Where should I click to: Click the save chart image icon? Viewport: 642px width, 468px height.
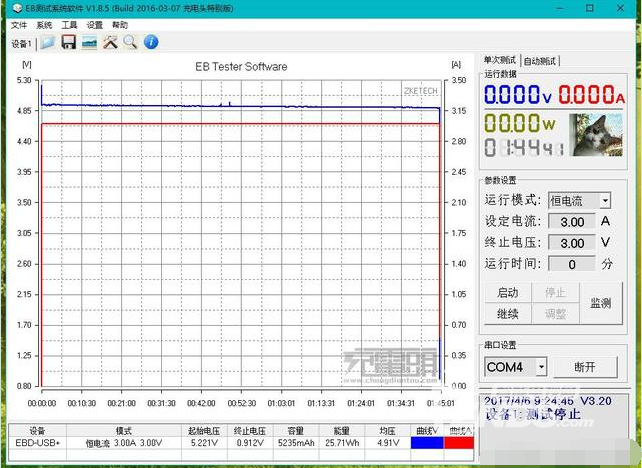89,42
